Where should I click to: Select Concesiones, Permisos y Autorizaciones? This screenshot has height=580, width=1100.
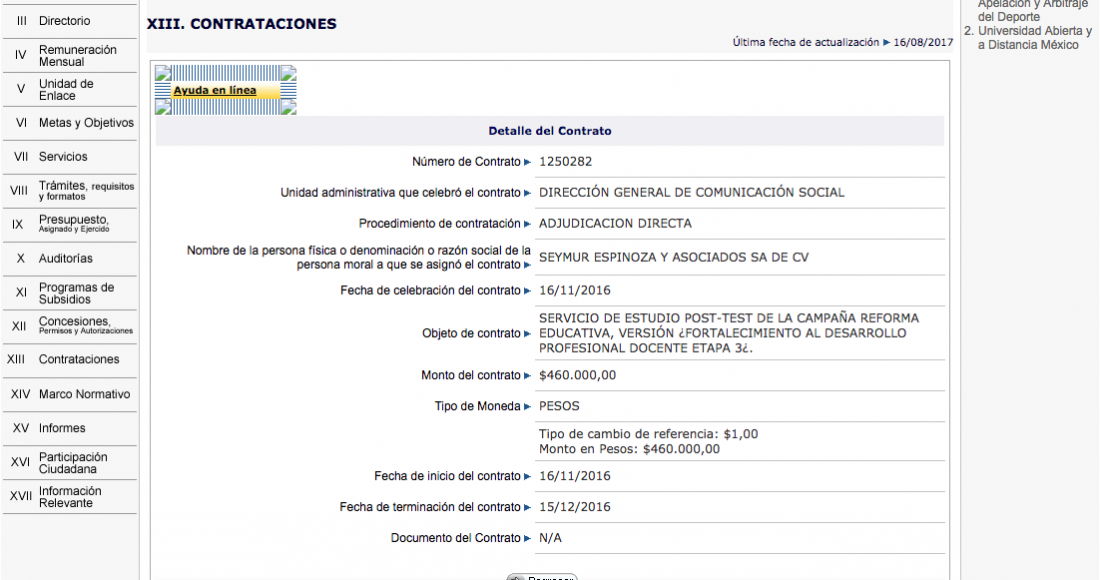[x=85, y=326]
